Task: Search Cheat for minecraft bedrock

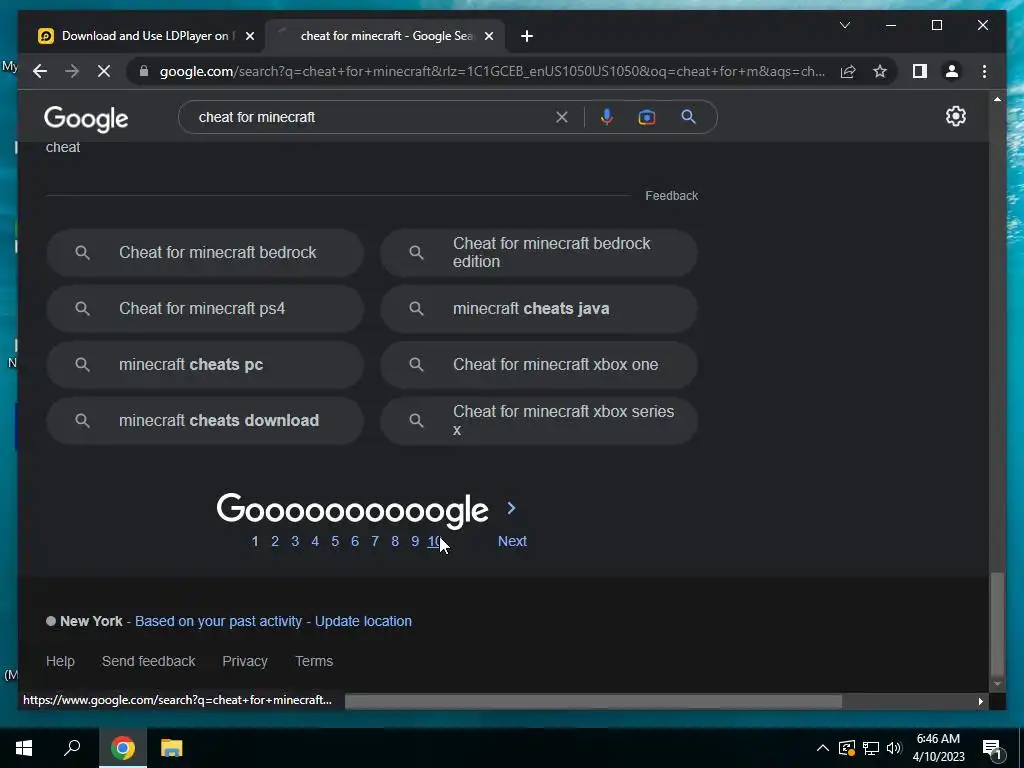Action: pos(205,253)
